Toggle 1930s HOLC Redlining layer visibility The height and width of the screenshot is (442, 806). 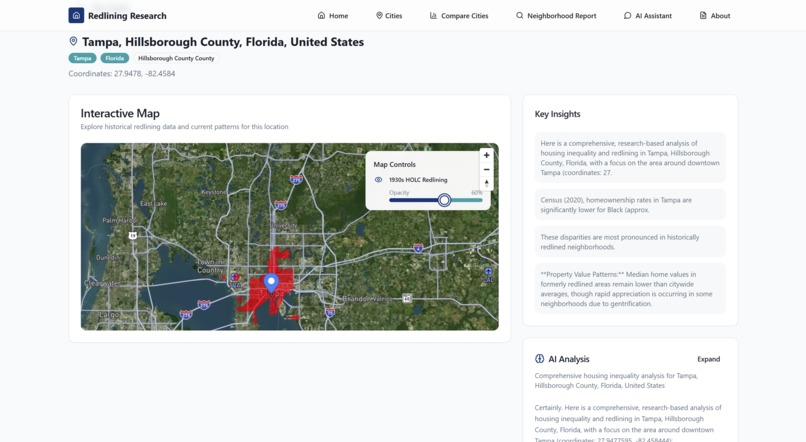tap(378, 180)
